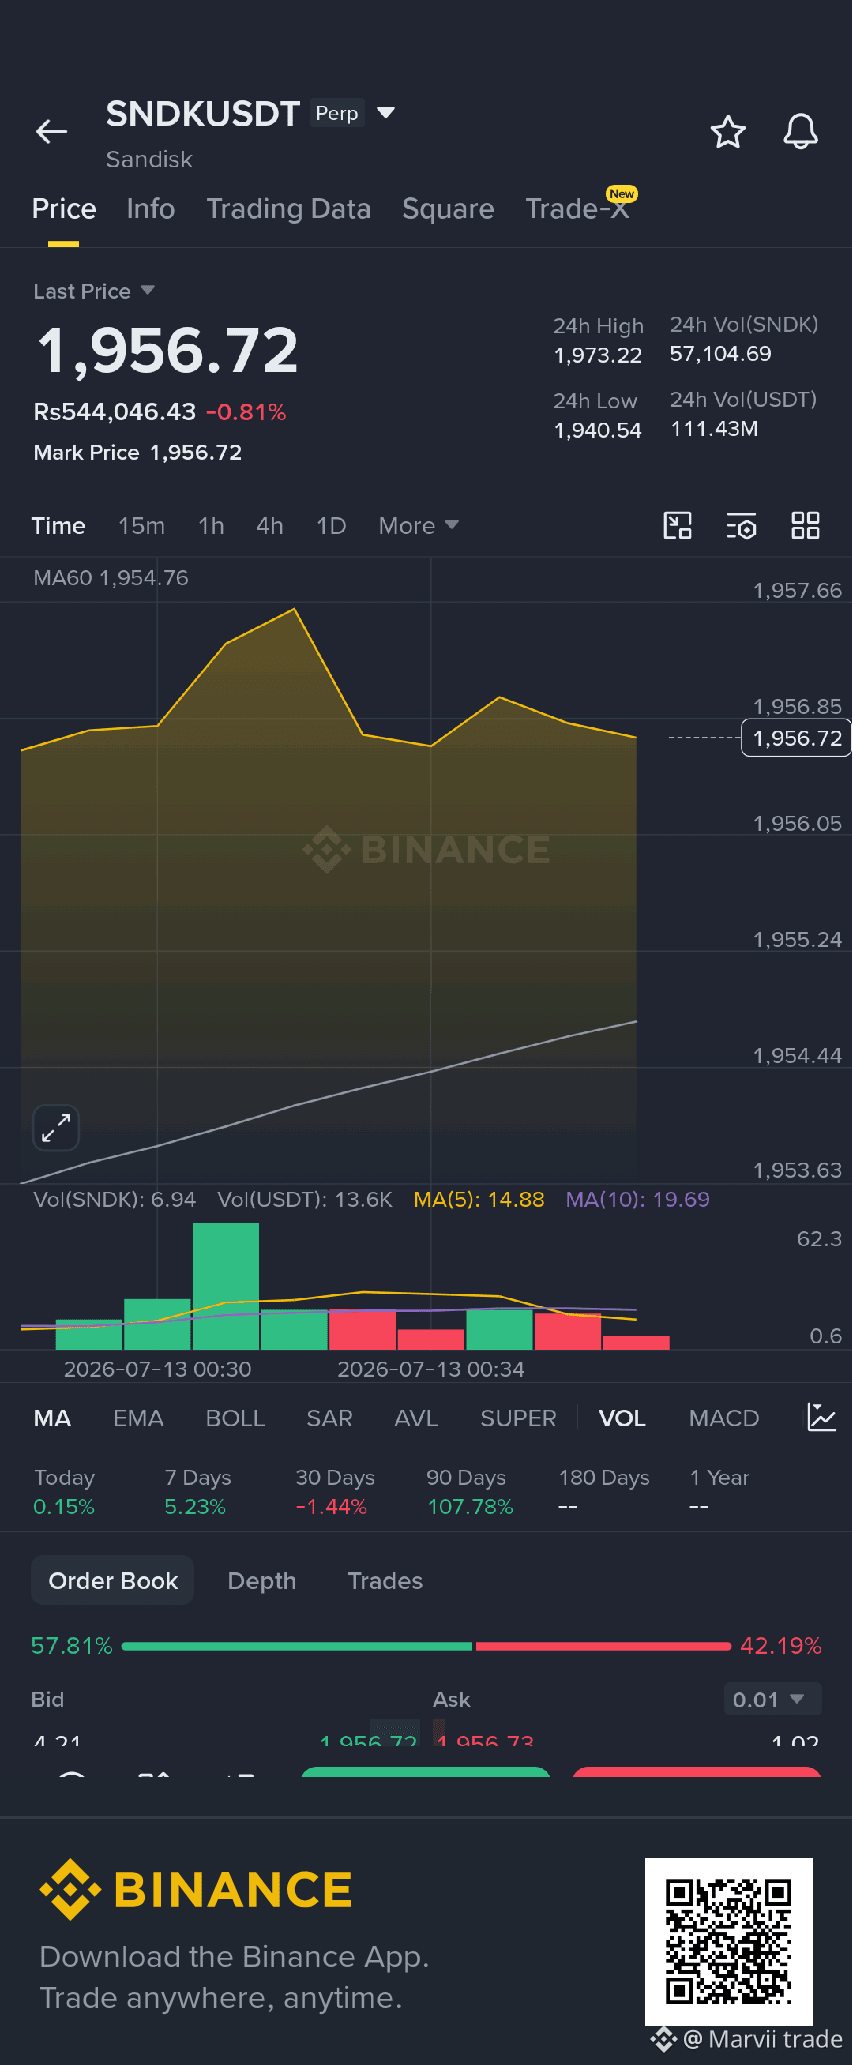Select the VOL sub-indicator

(x=622, y=1418)
